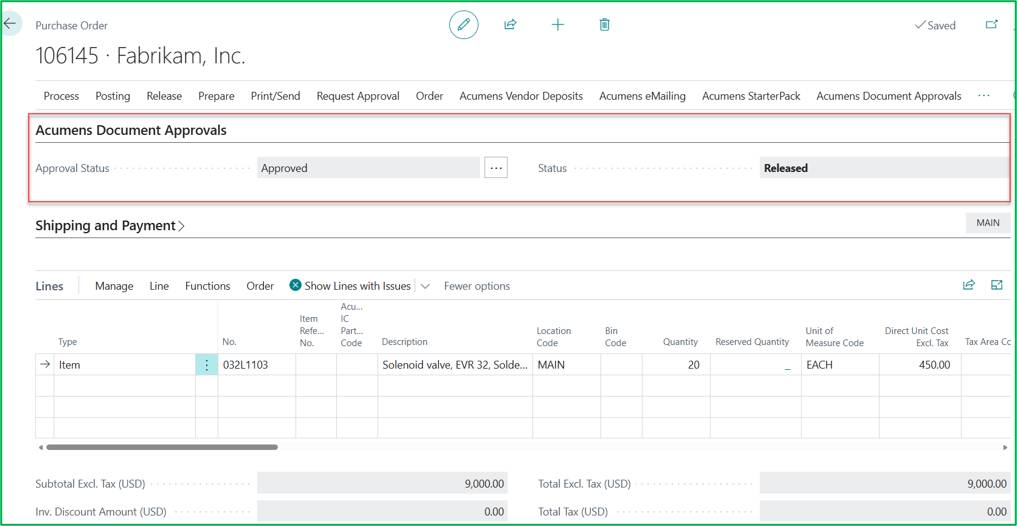Open the Prepare menu

click(217, 96)
